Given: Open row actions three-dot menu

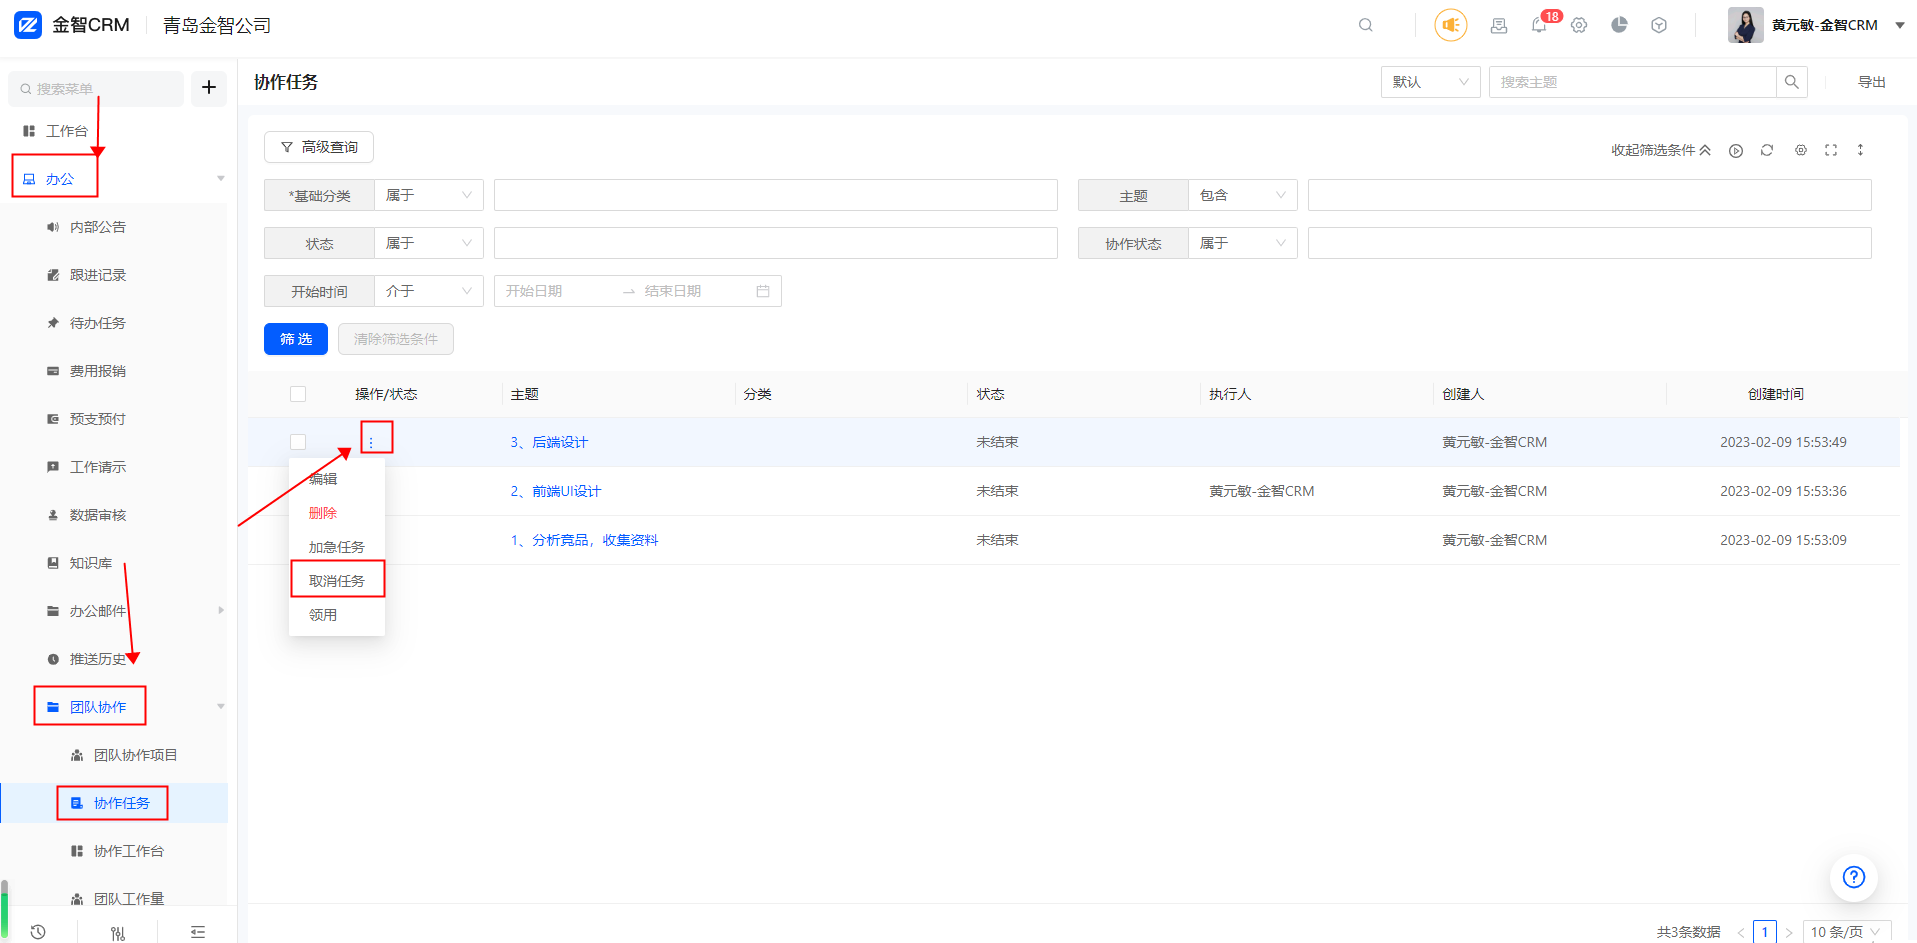Looking at the screenshot, I should point(371,442).
